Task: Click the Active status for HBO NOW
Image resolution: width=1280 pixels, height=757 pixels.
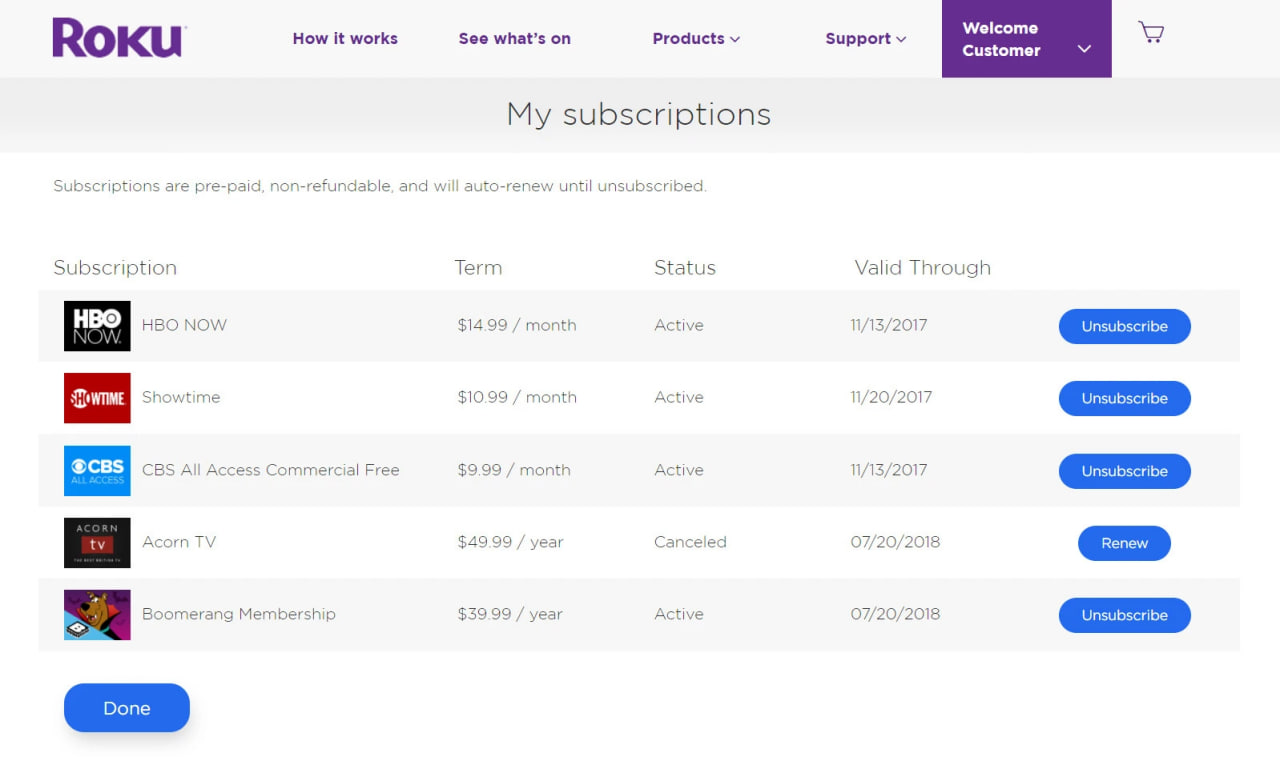Action: (679, 325)
